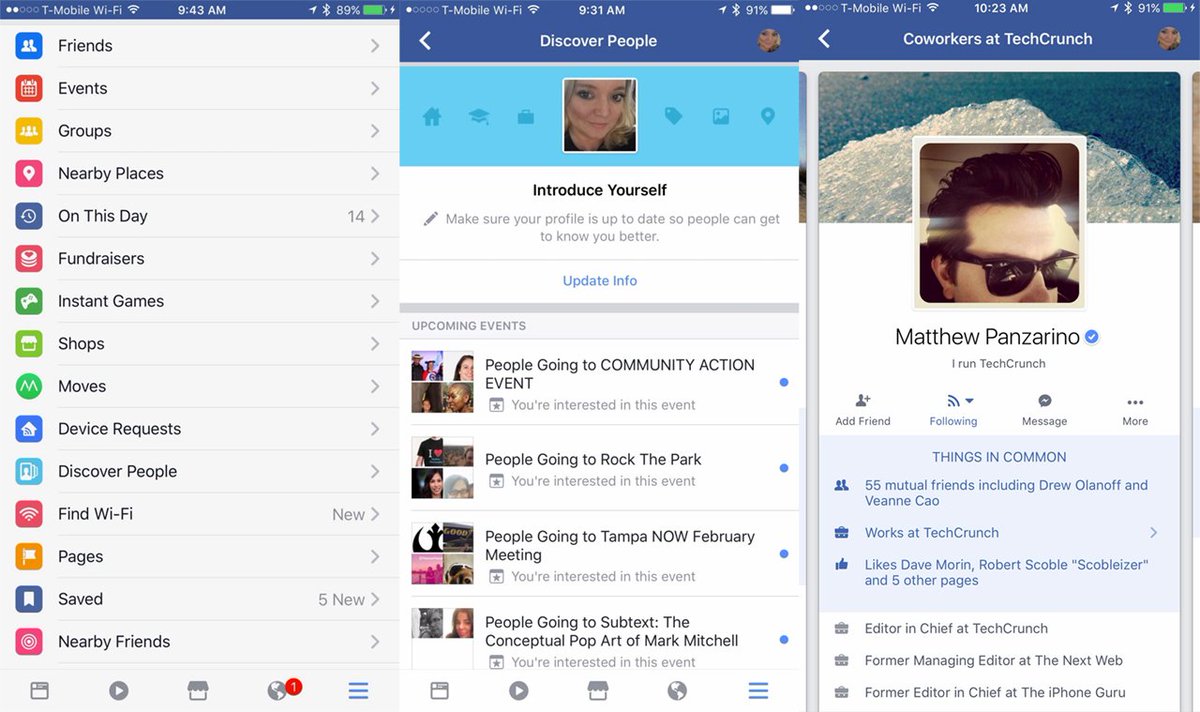Open the Groups icon
Image resolution: width=1200 pixels, height=712 pixels.
point(29,131)
